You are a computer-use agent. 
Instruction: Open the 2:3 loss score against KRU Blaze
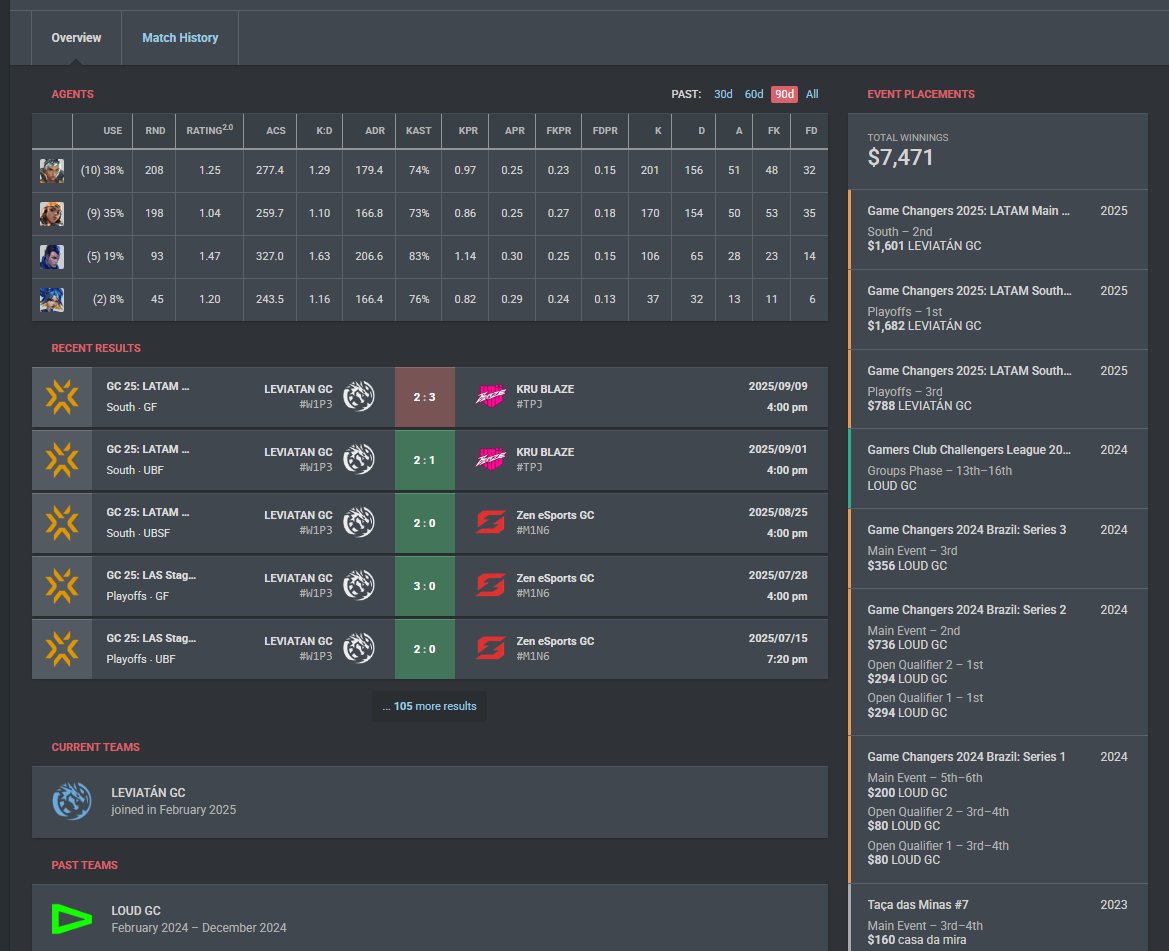coord(424,397)
